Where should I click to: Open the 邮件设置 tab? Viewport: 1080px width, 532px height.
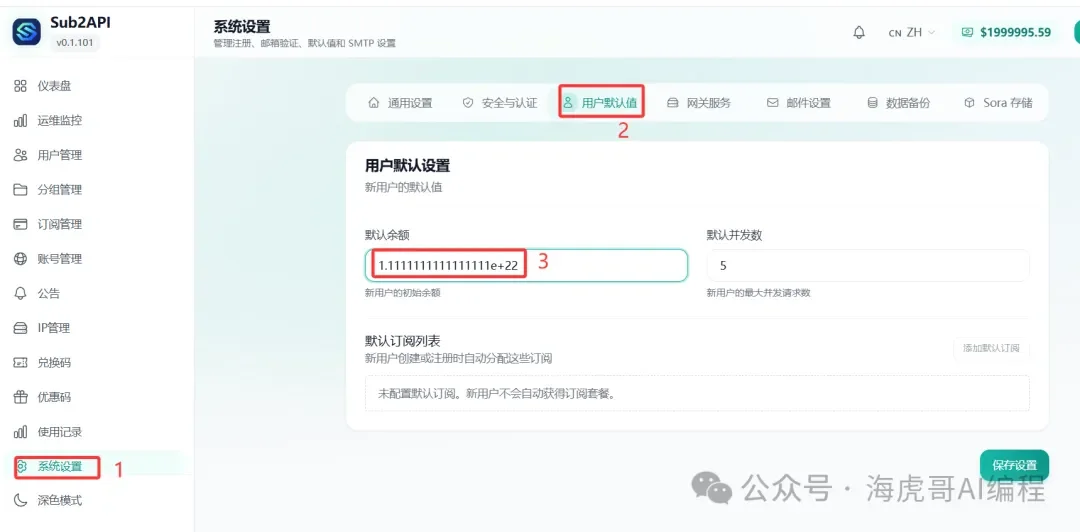point(798,103)
